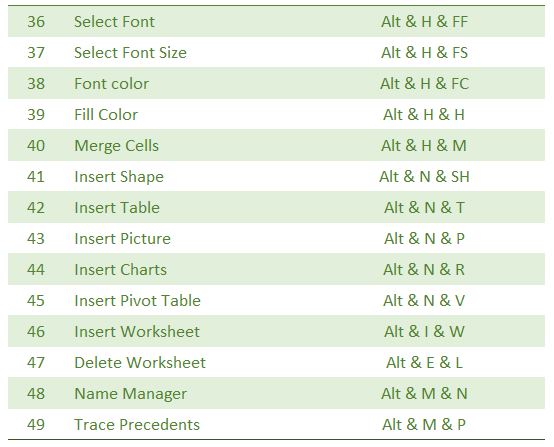Click the 'Alt & H & FF' shortcut cell
This screenshot has width=554, height=447.
[424, 22]
